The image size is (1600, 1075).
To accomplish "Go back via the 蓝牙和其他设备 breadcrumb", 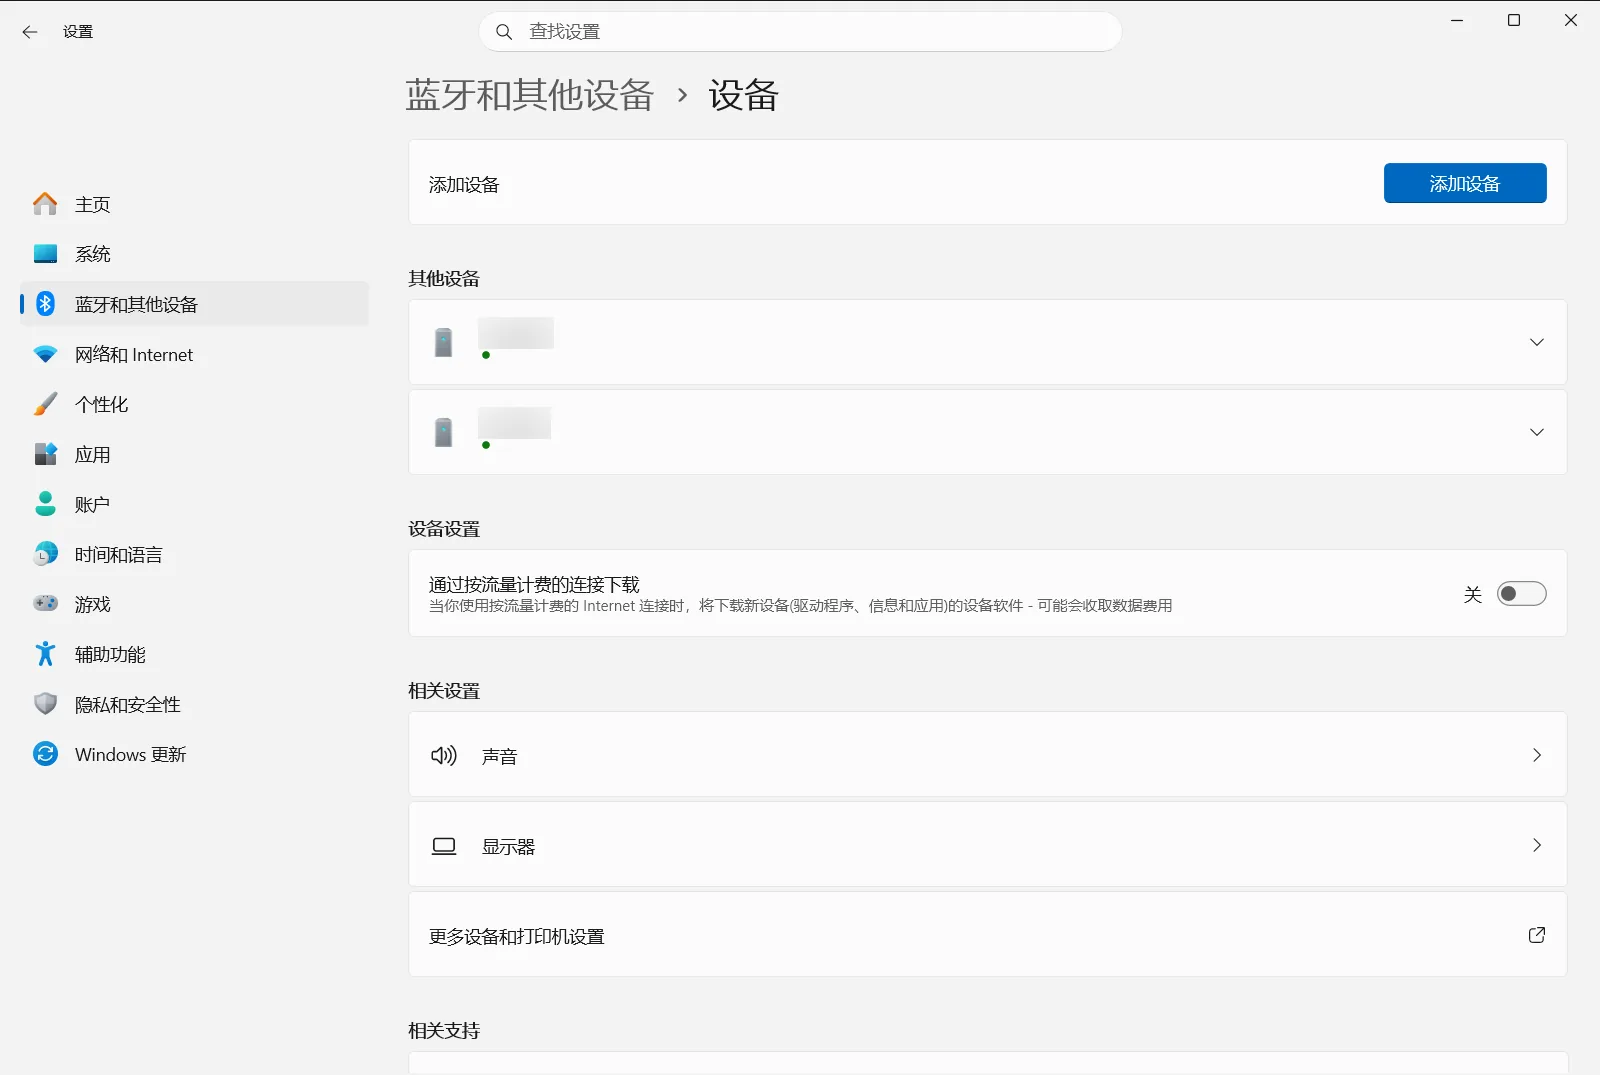I will 530,95.
